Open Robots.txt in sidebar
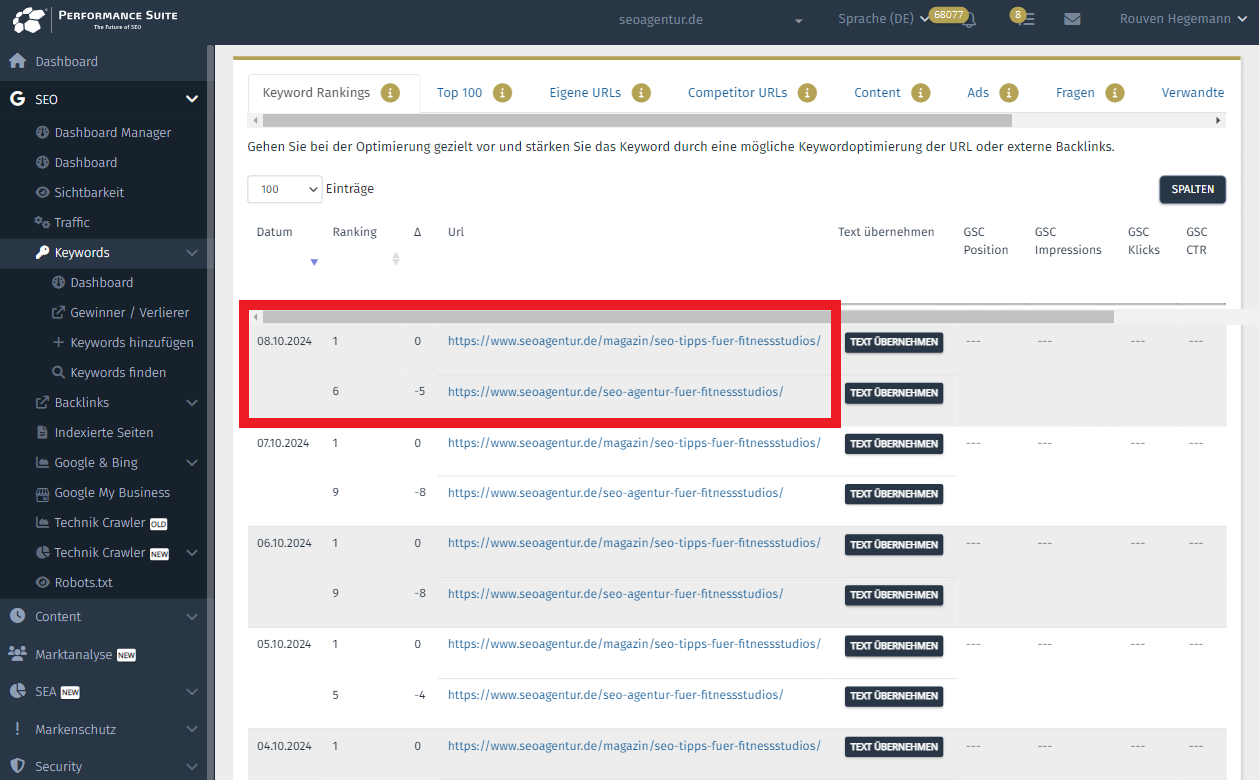 [x=83, y=582]
